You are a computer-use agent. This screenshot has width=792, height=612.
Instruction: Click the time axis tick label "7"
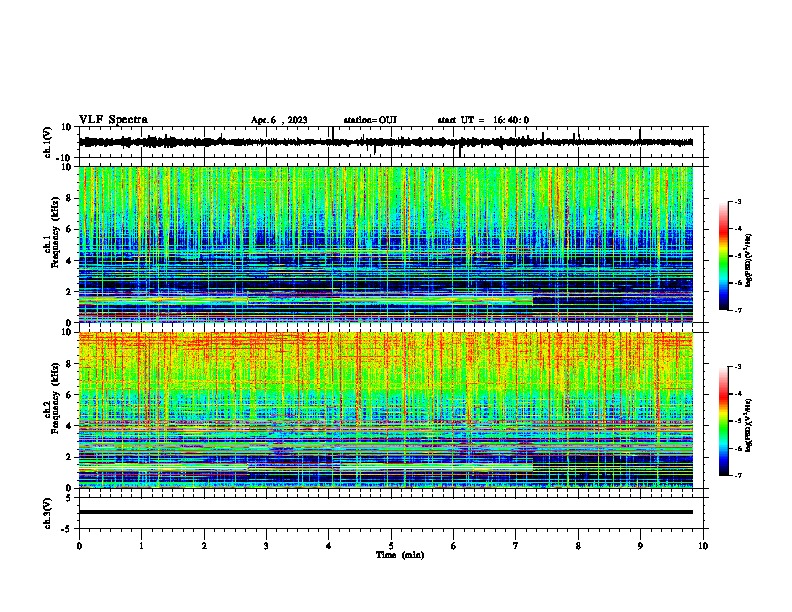click(x=516, y=546)
